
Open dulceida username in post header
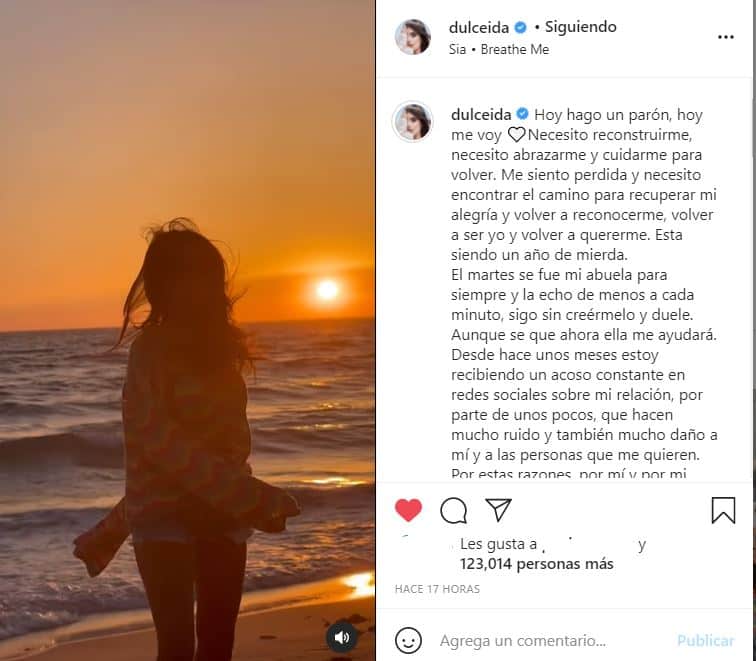[x=478, y=27]
